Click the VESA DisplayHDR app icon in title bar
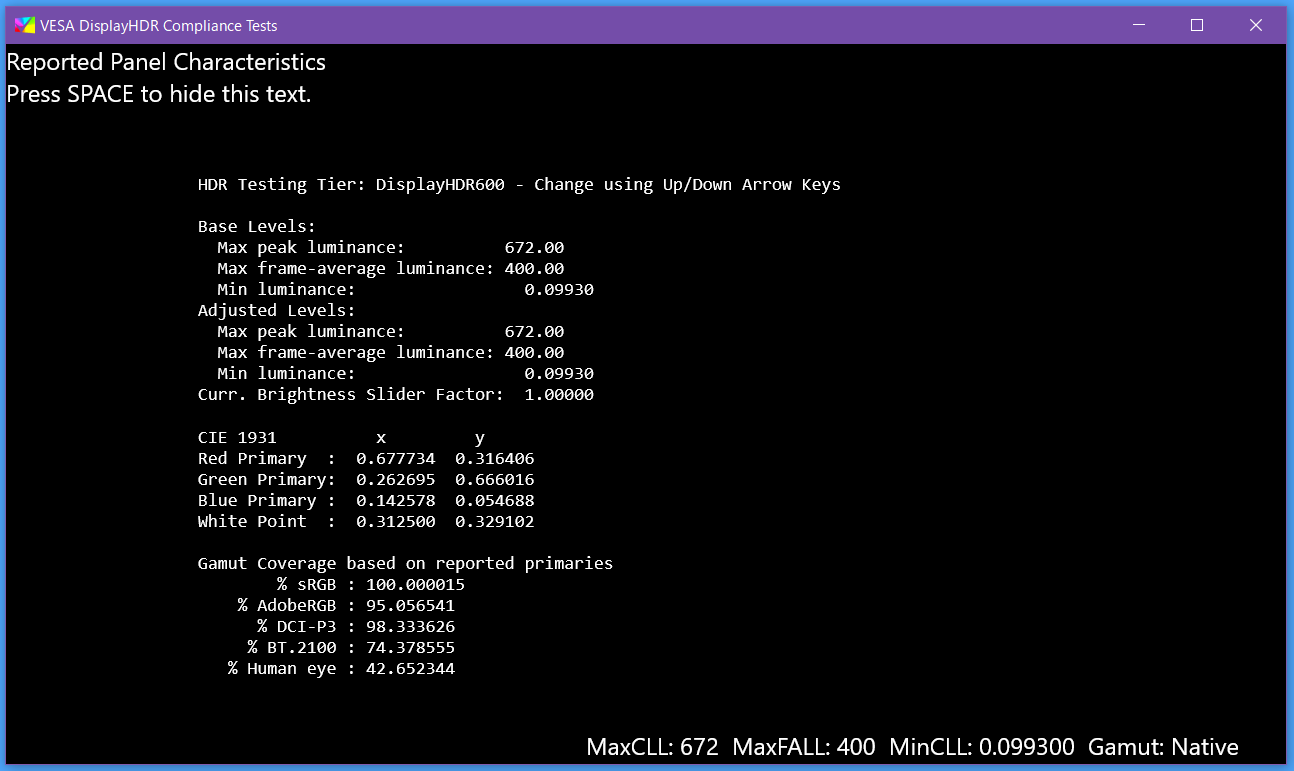The height and width of the screenshot is (771, 1294). 24,25
